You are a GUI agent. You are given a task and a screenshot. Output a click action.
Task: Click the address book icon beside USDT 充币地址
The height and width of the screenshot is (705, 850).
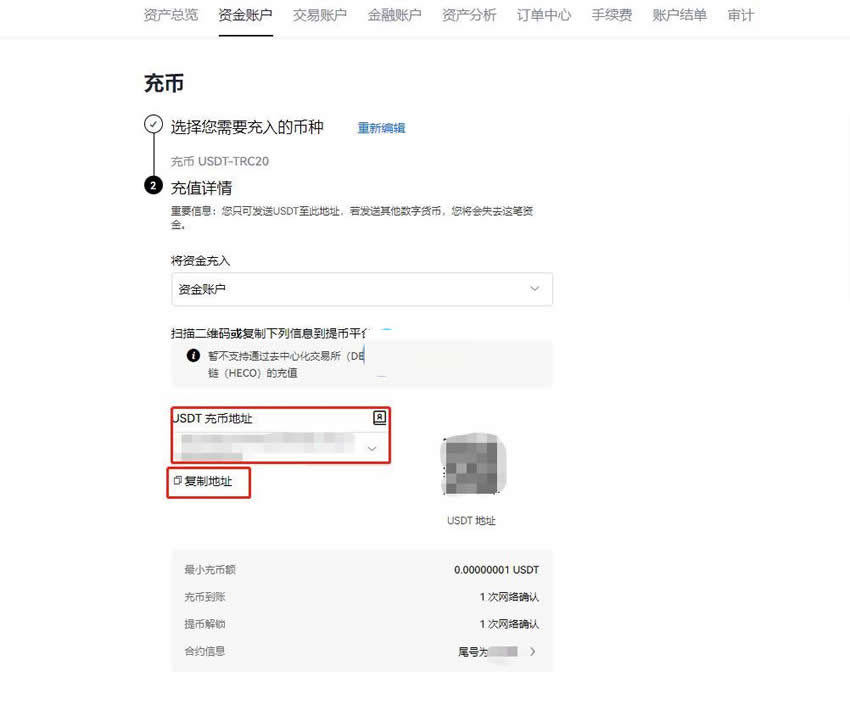click(379, 418)
